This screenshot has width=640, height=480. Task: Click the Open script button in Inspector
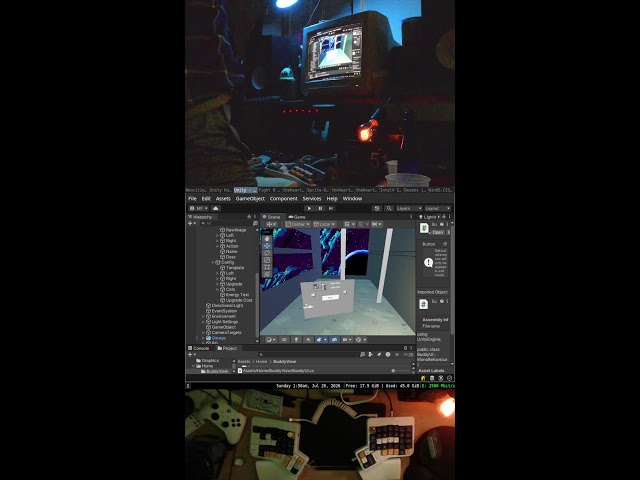438,232
